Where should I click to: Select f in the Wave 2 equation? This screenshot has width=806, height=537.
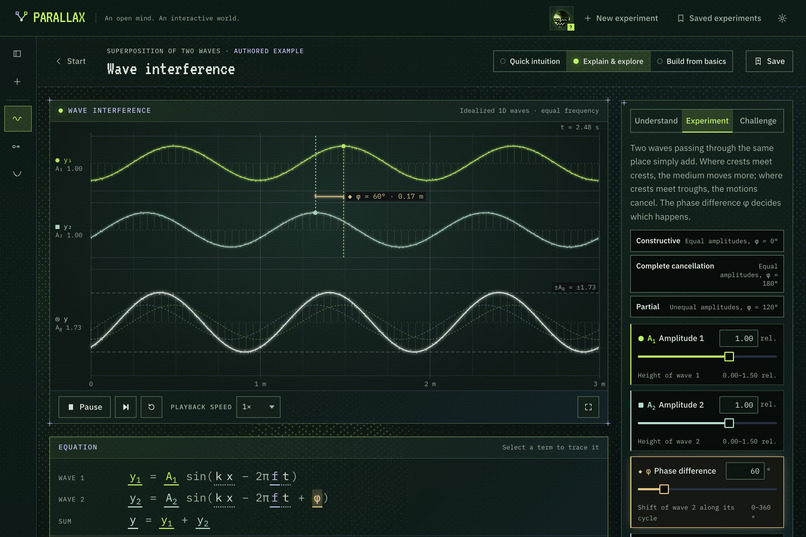274,498
